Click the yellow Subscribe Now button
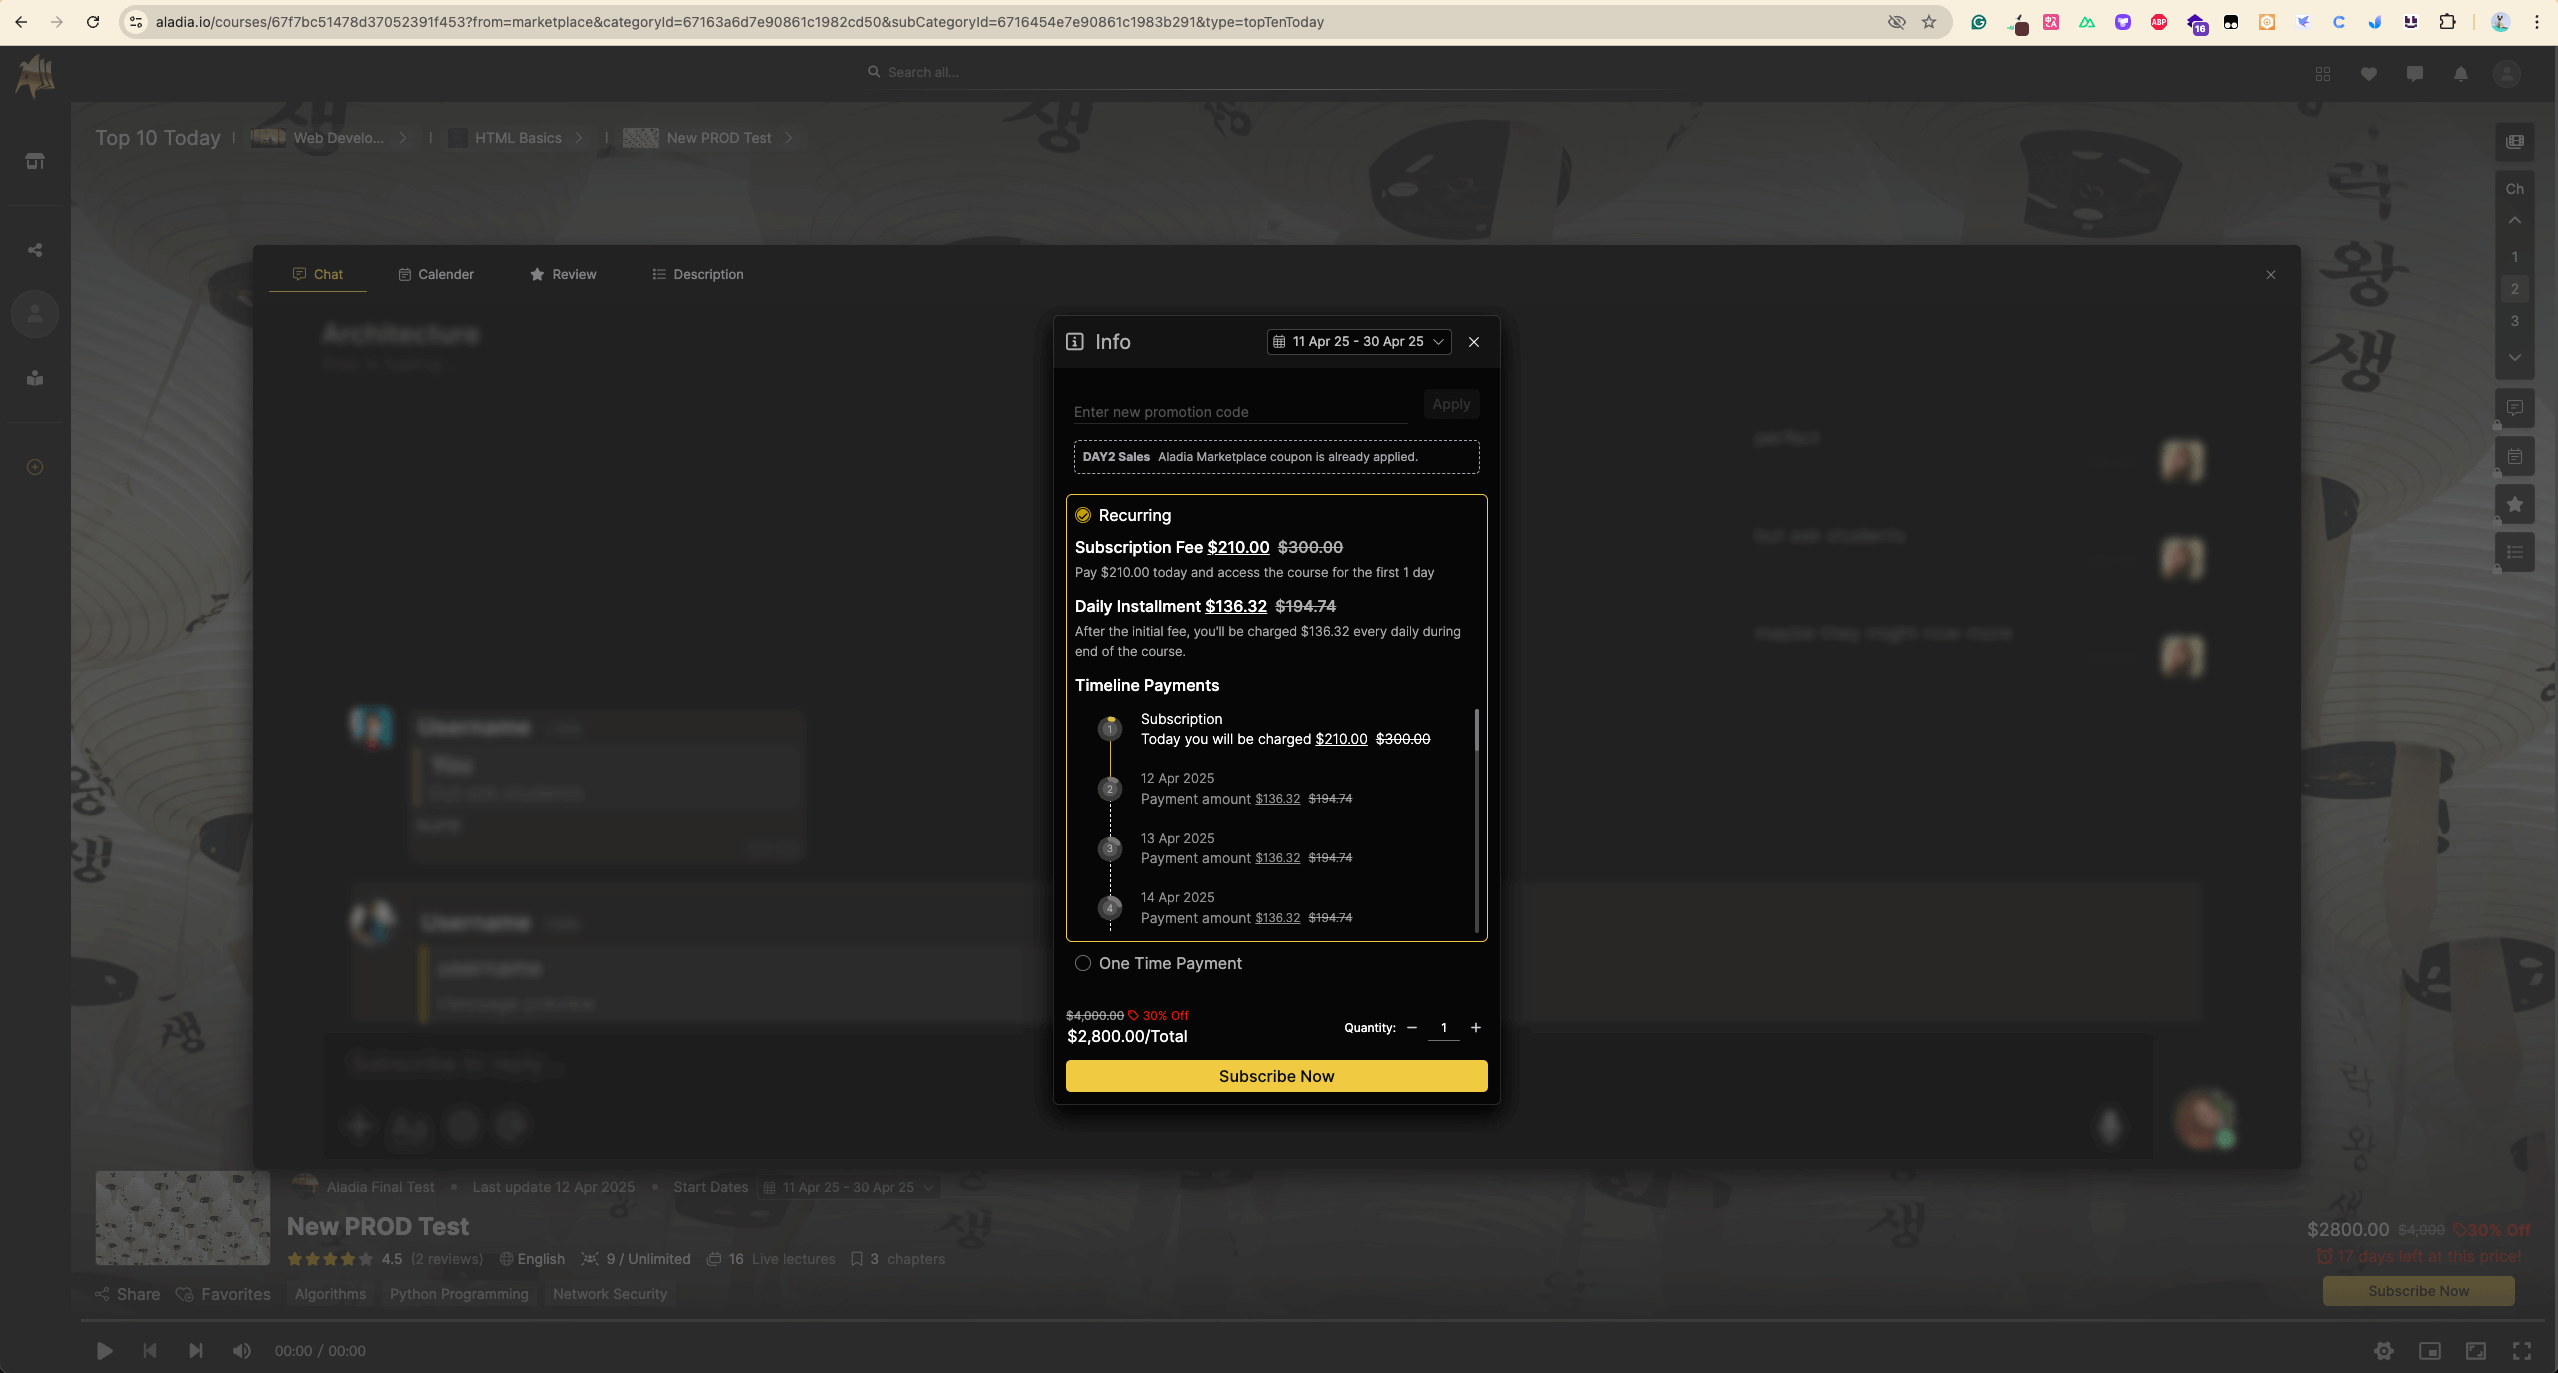Viewport: 2558px width, 1373px height. coord(1276,1076)
